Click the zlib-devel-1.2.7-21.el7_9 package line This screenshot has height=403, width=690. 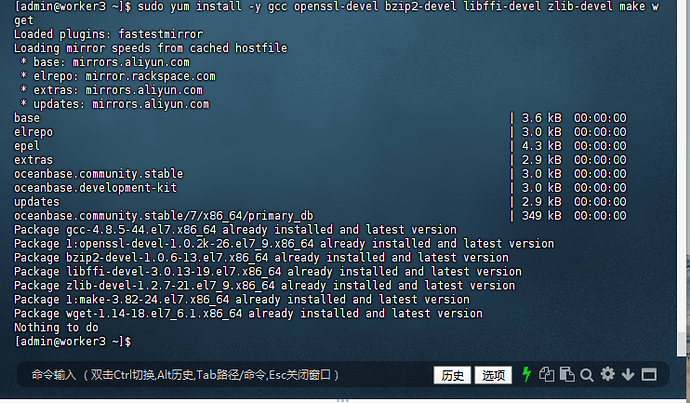click(264, 285)
